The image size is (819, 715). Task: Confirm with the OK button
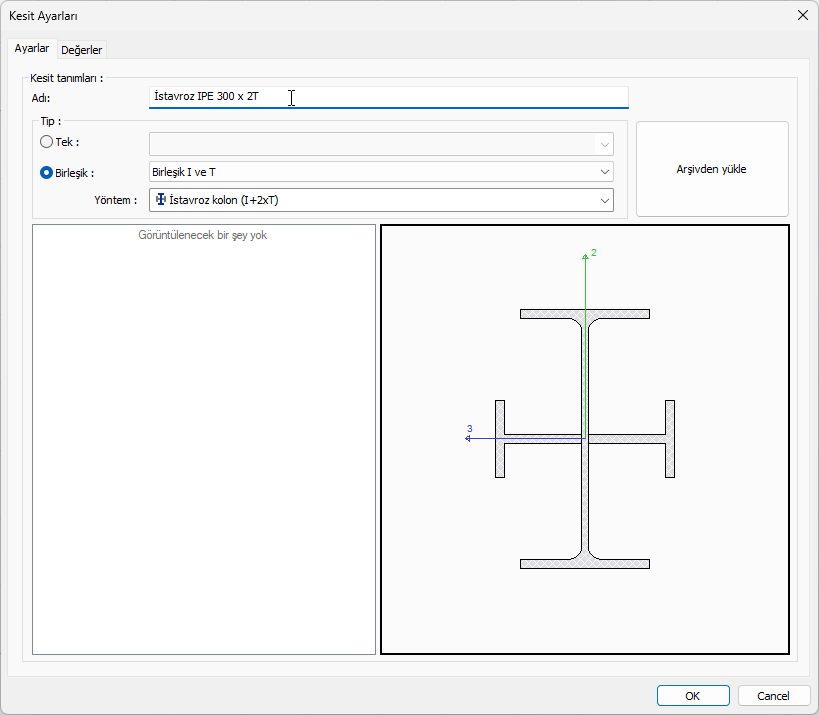tap(692, 695)
